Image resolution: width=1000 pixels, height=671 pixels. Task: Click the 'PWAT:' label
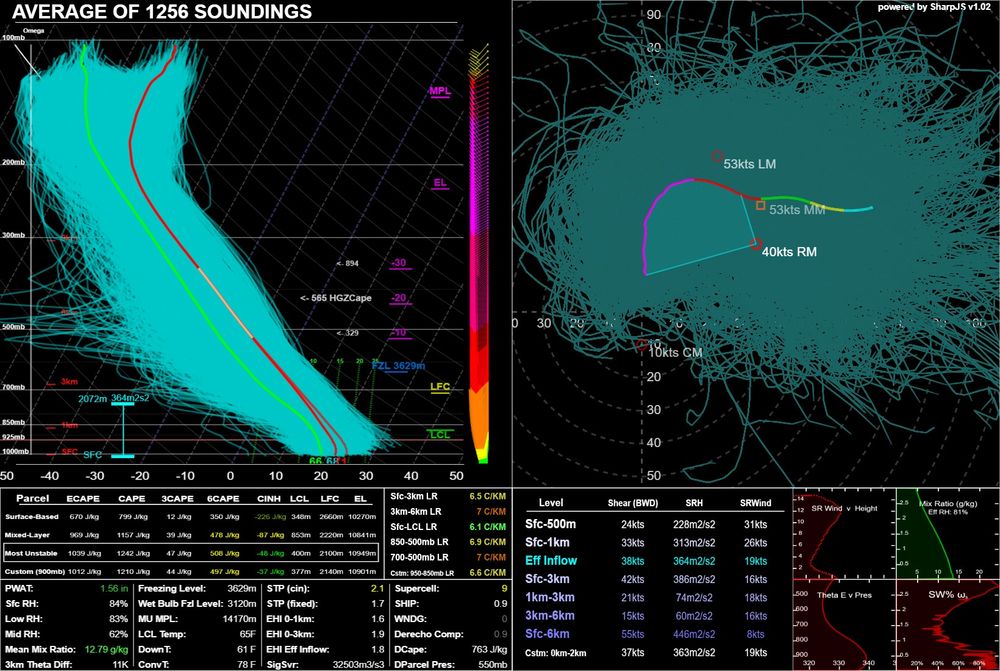(19, 589)
